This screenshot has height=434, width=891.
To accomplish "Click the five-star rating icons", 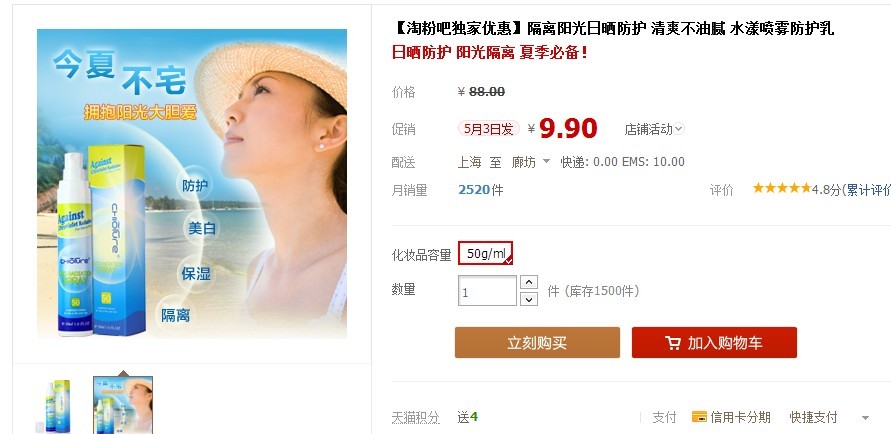I will pyautogui.click(x=781, y=188).
